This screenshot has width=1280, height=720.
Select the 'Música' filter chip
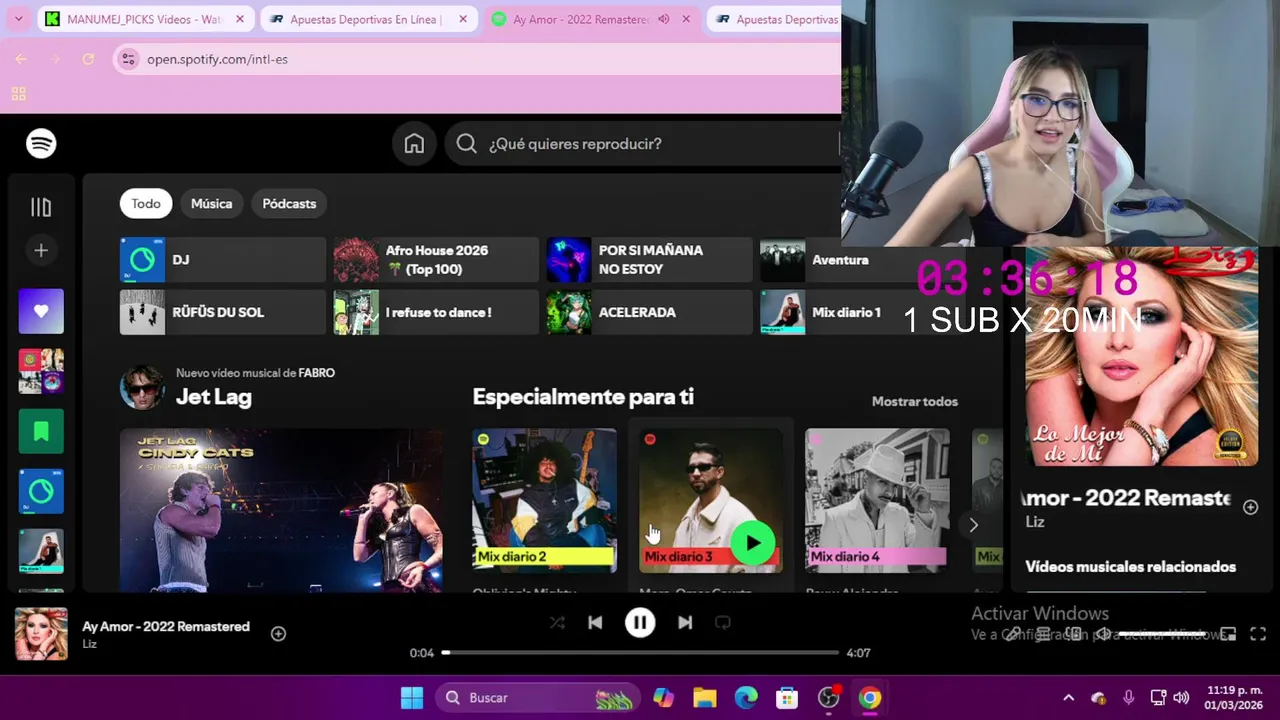point(211,204)
